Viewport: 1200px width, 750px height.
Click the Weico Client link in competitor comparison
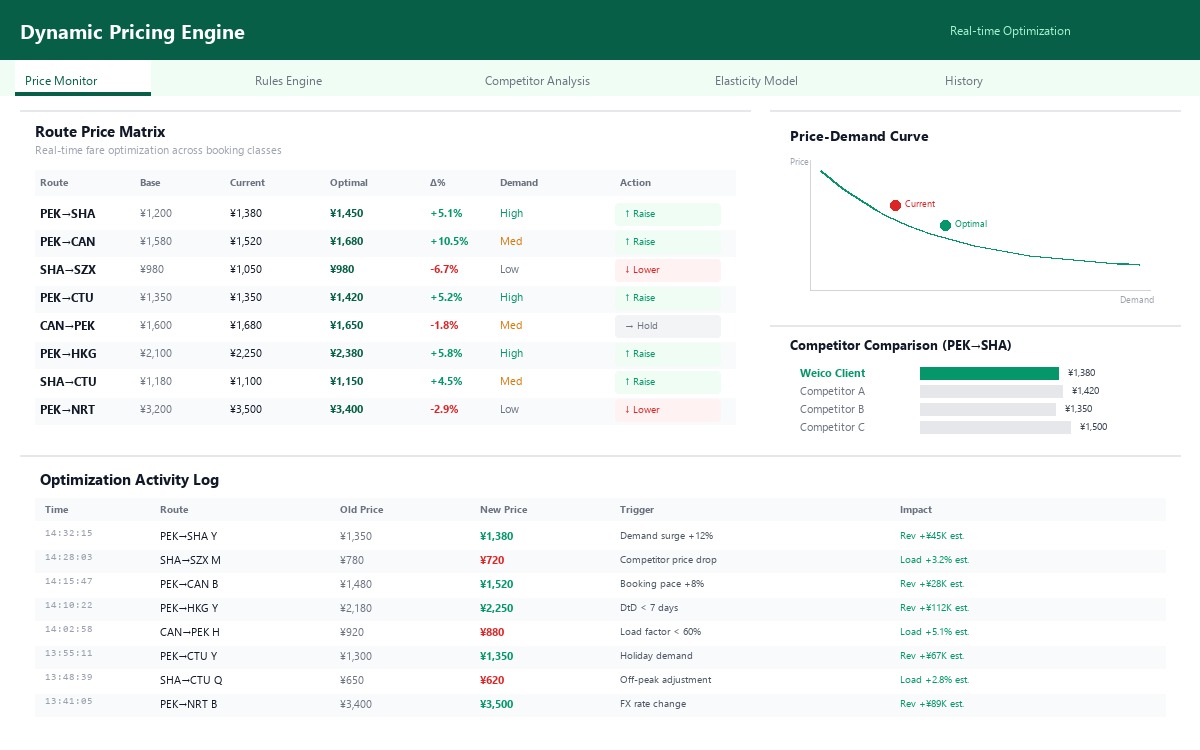coord(832,373)
